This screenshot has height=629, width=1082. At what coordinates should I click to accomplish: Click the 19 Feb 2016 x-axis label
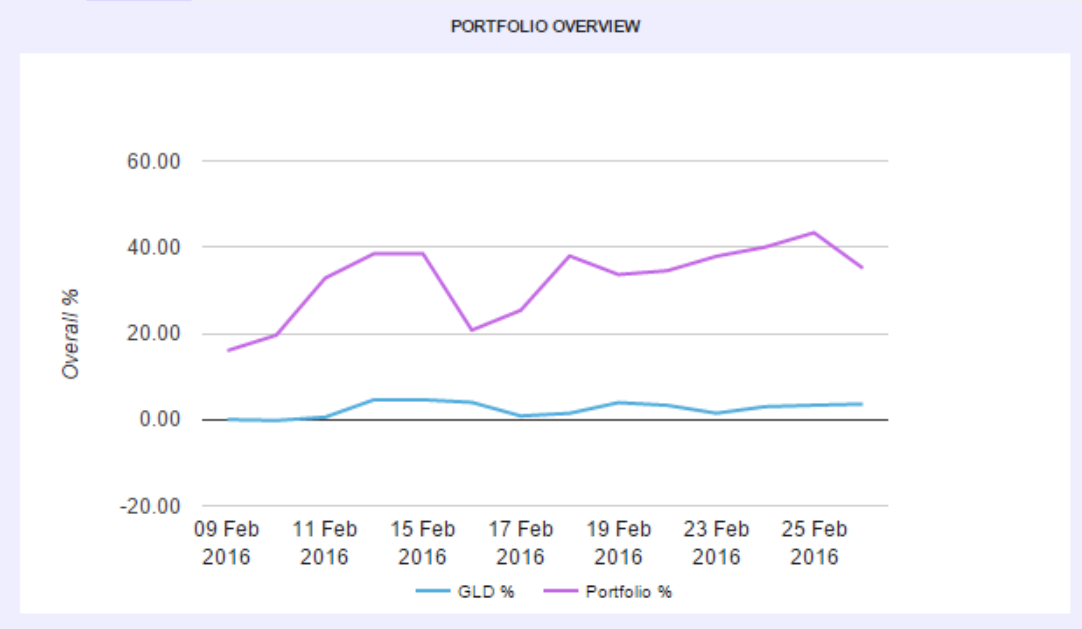tap(618, 543)
